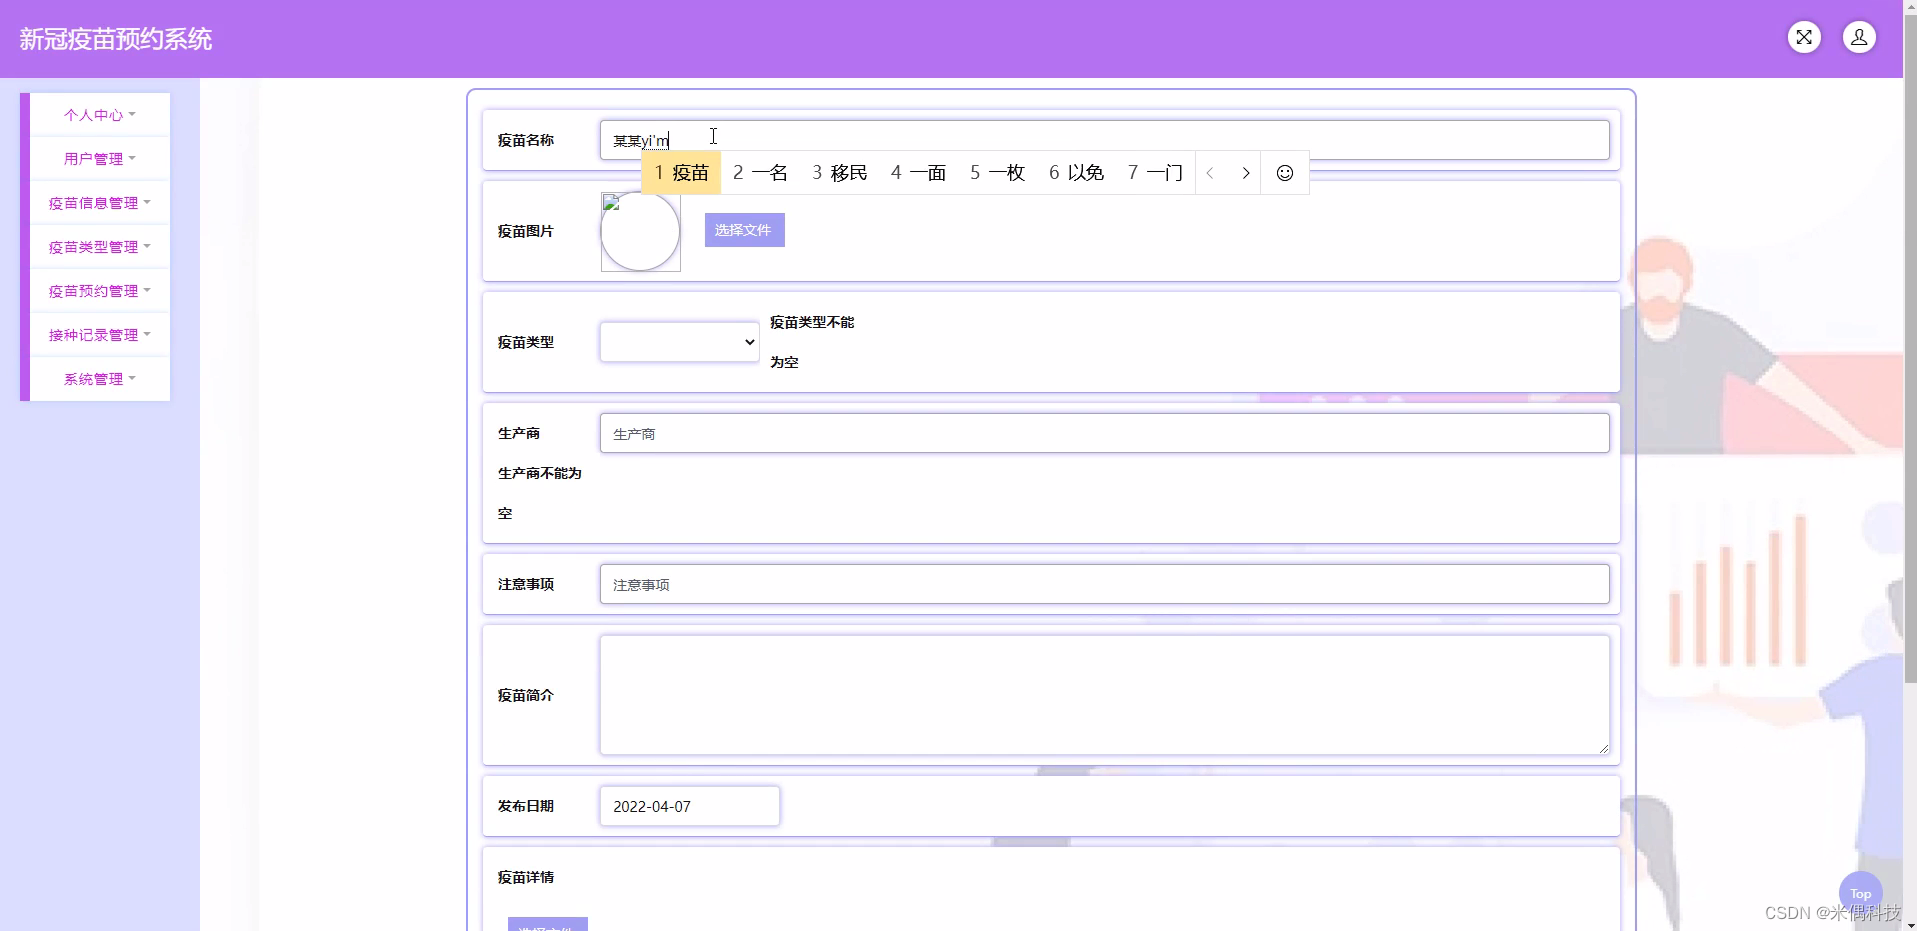
Task: Click the 疫苗类型不能为空 validation message
Action: pyautogui.click(x=812, y=342)
